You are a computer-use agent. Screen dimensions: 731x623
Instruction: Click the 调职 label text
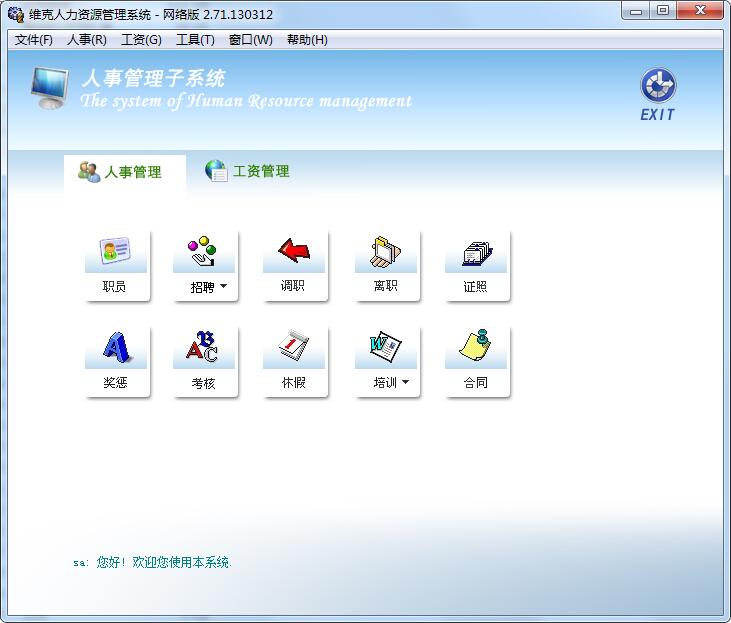[x=293, y=285]
